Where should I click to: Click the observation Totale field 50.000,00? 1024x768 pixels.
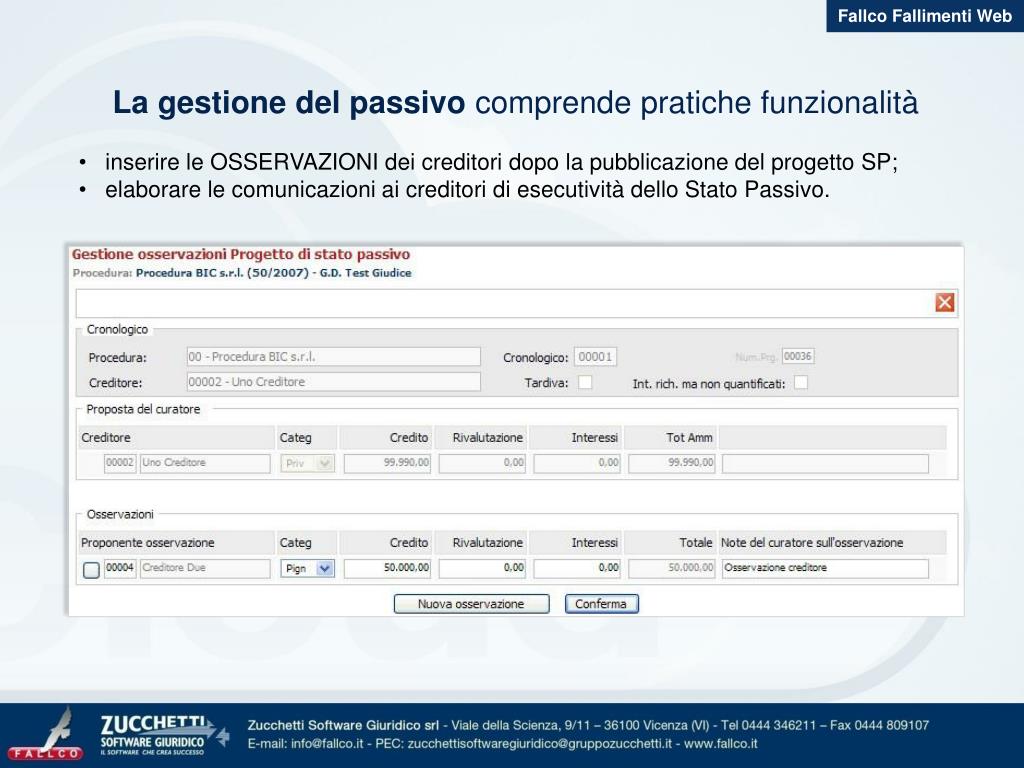[x=671, y=568]
